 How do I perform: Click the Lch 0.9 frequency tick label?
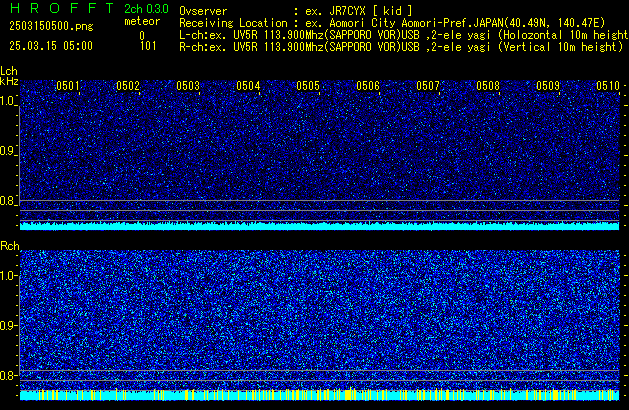coord(8,151)
